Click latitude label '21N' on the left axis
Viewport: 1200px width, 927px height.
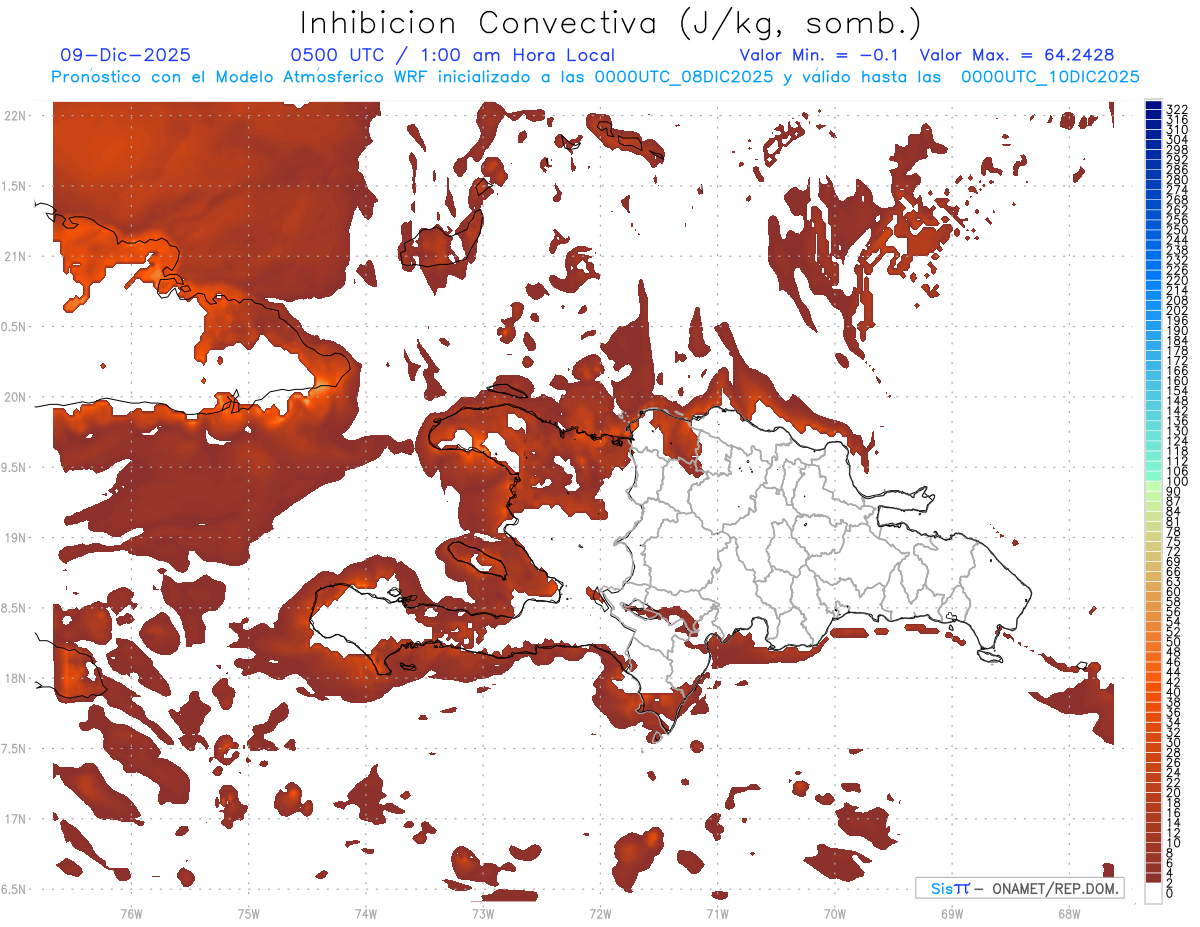13,257
